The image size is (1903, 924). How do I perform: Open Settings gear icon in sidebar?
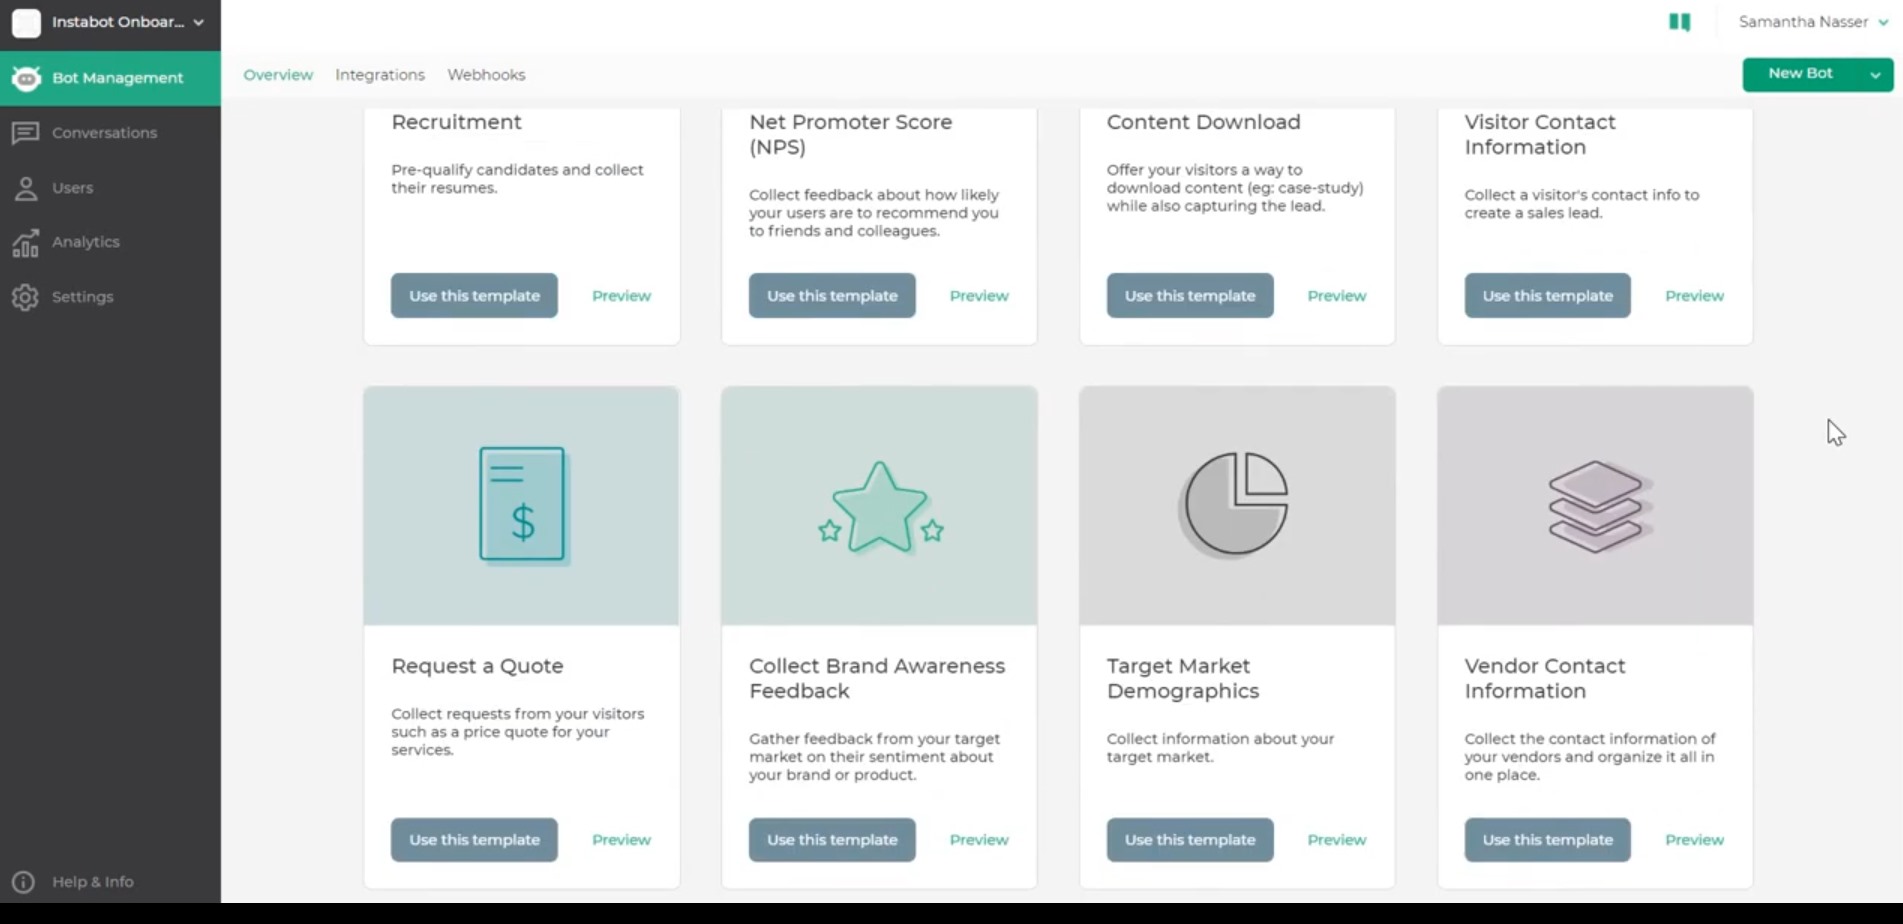26,297
